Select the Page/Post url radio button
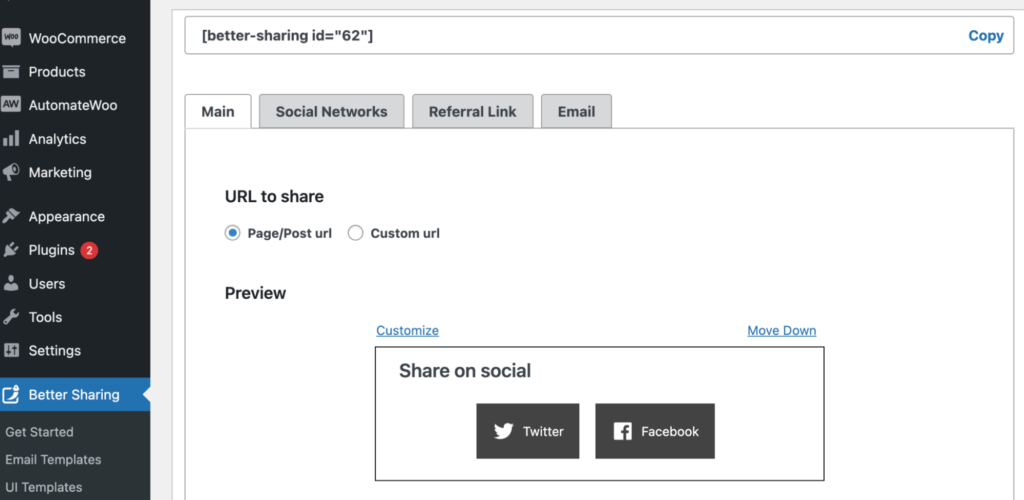Screen dimensions: 1024x500 click(232, 233)
